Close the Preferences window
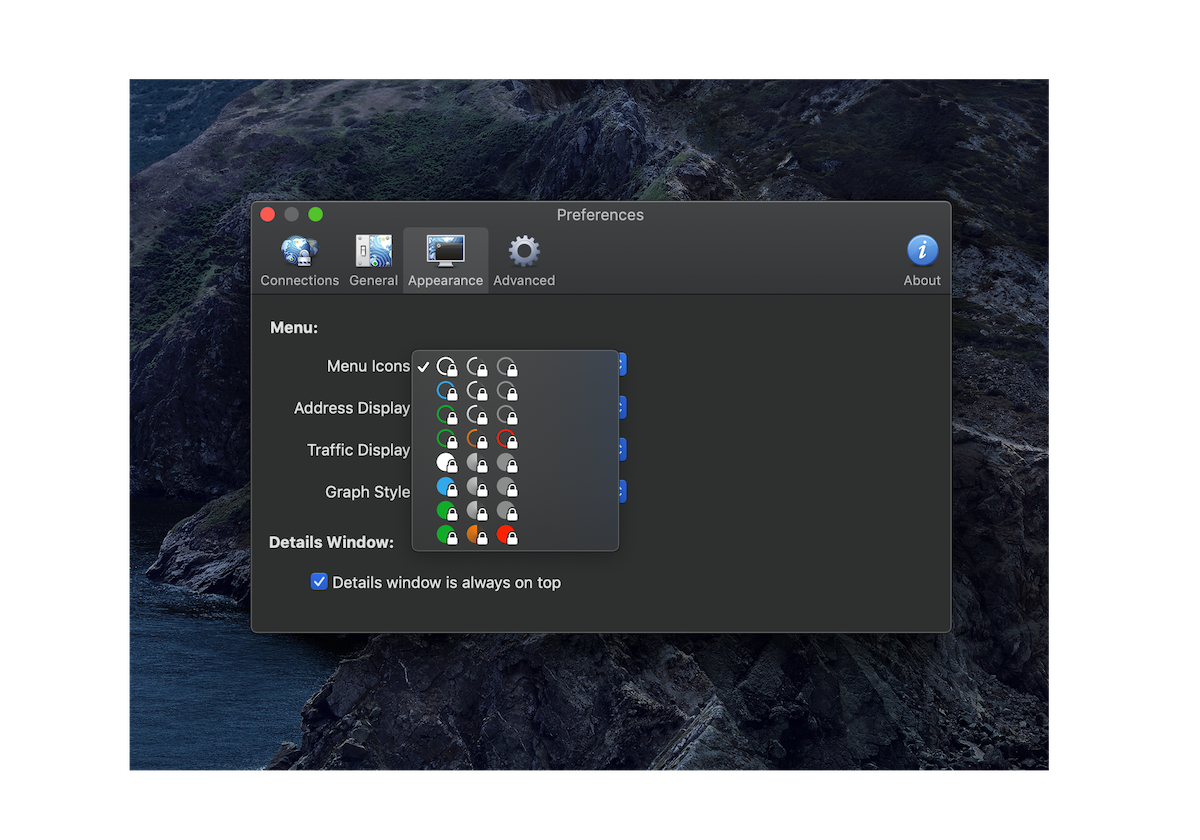This screenshot has width=1200, height=840. [268, 214]
